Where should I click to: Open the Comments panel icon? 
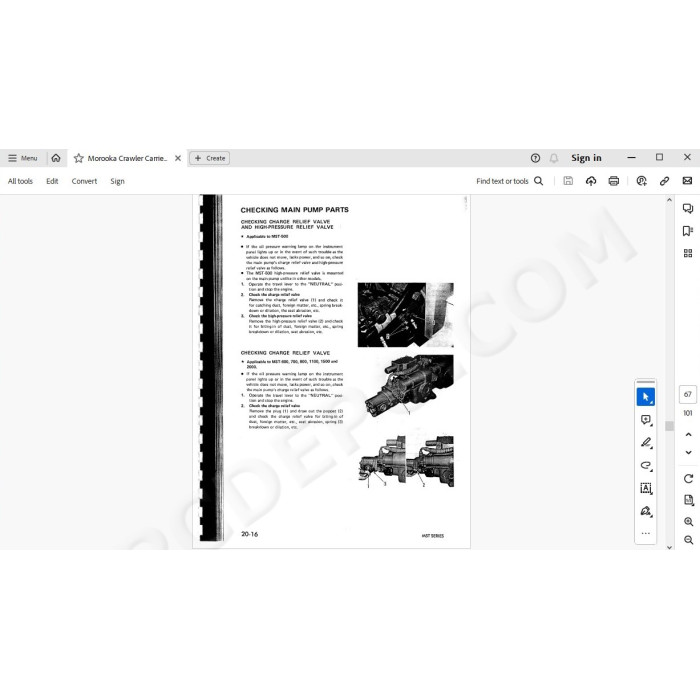coord(688,208)
